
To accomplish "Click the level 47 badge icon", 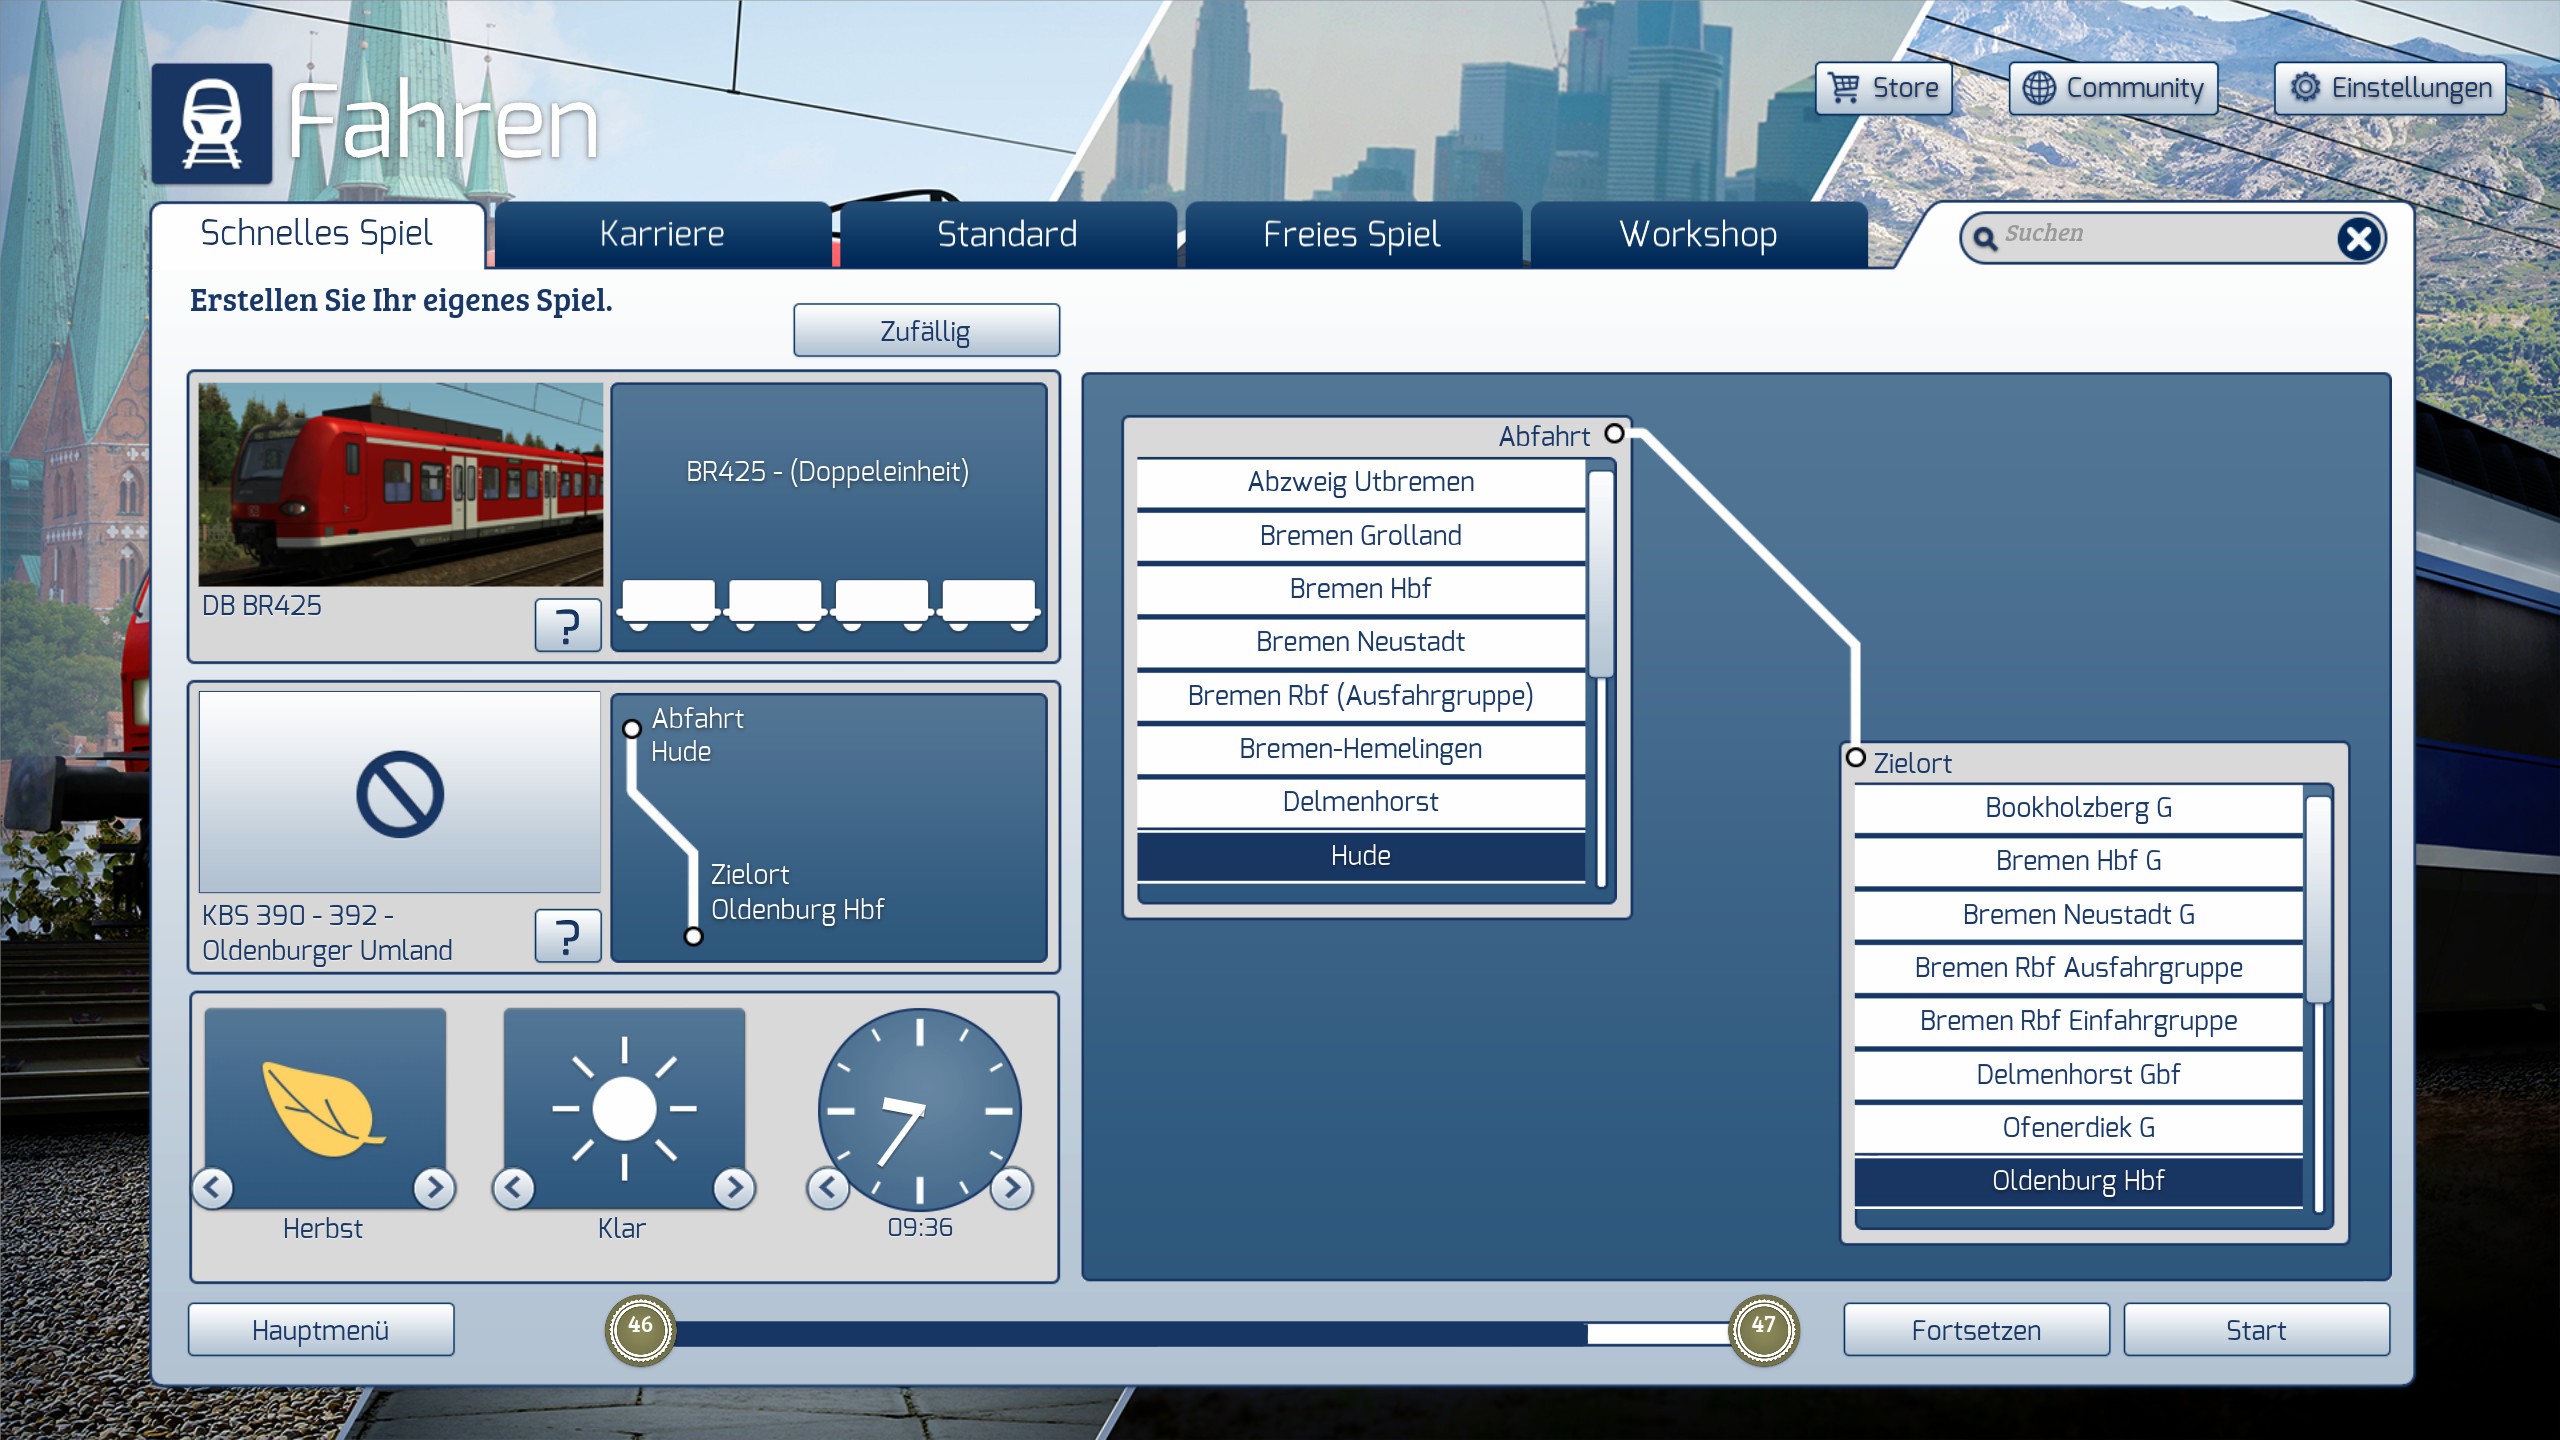I will [1763, 1329].
